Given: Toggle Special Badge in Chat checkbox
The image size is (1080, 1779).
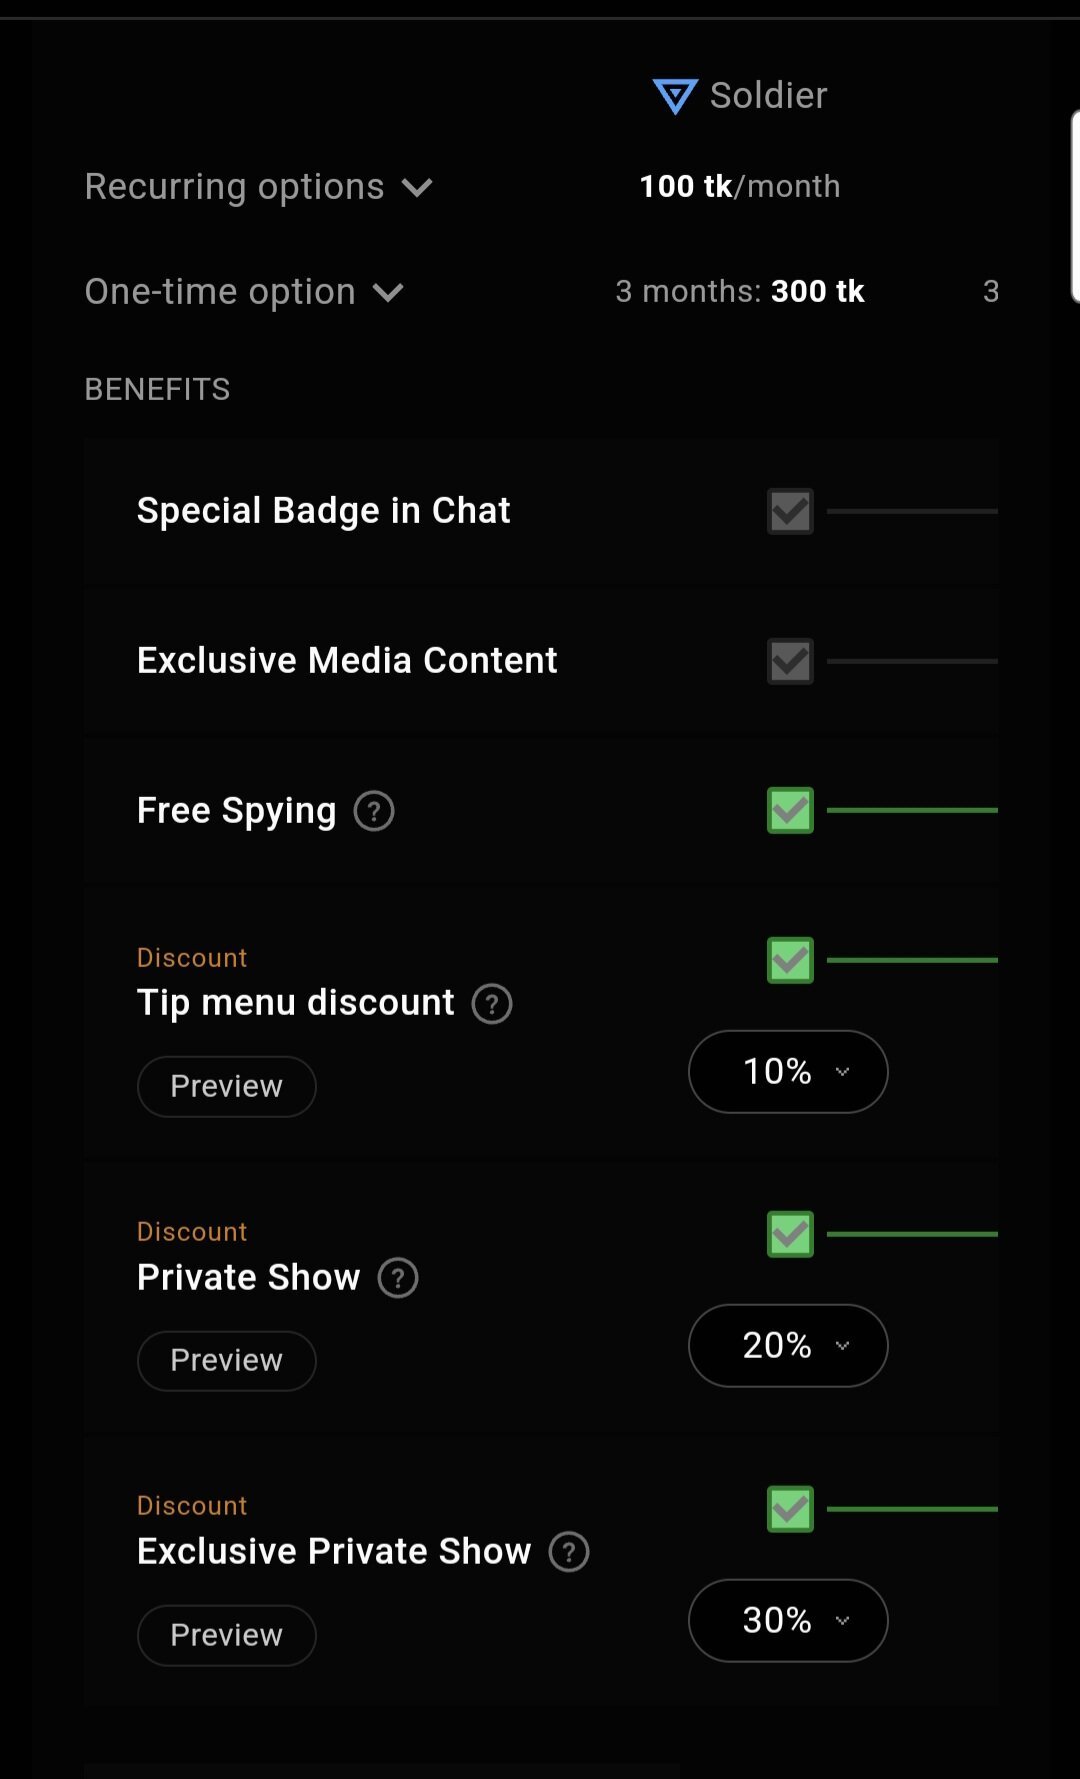Looking at the screenshot, I should click(790, 511).
